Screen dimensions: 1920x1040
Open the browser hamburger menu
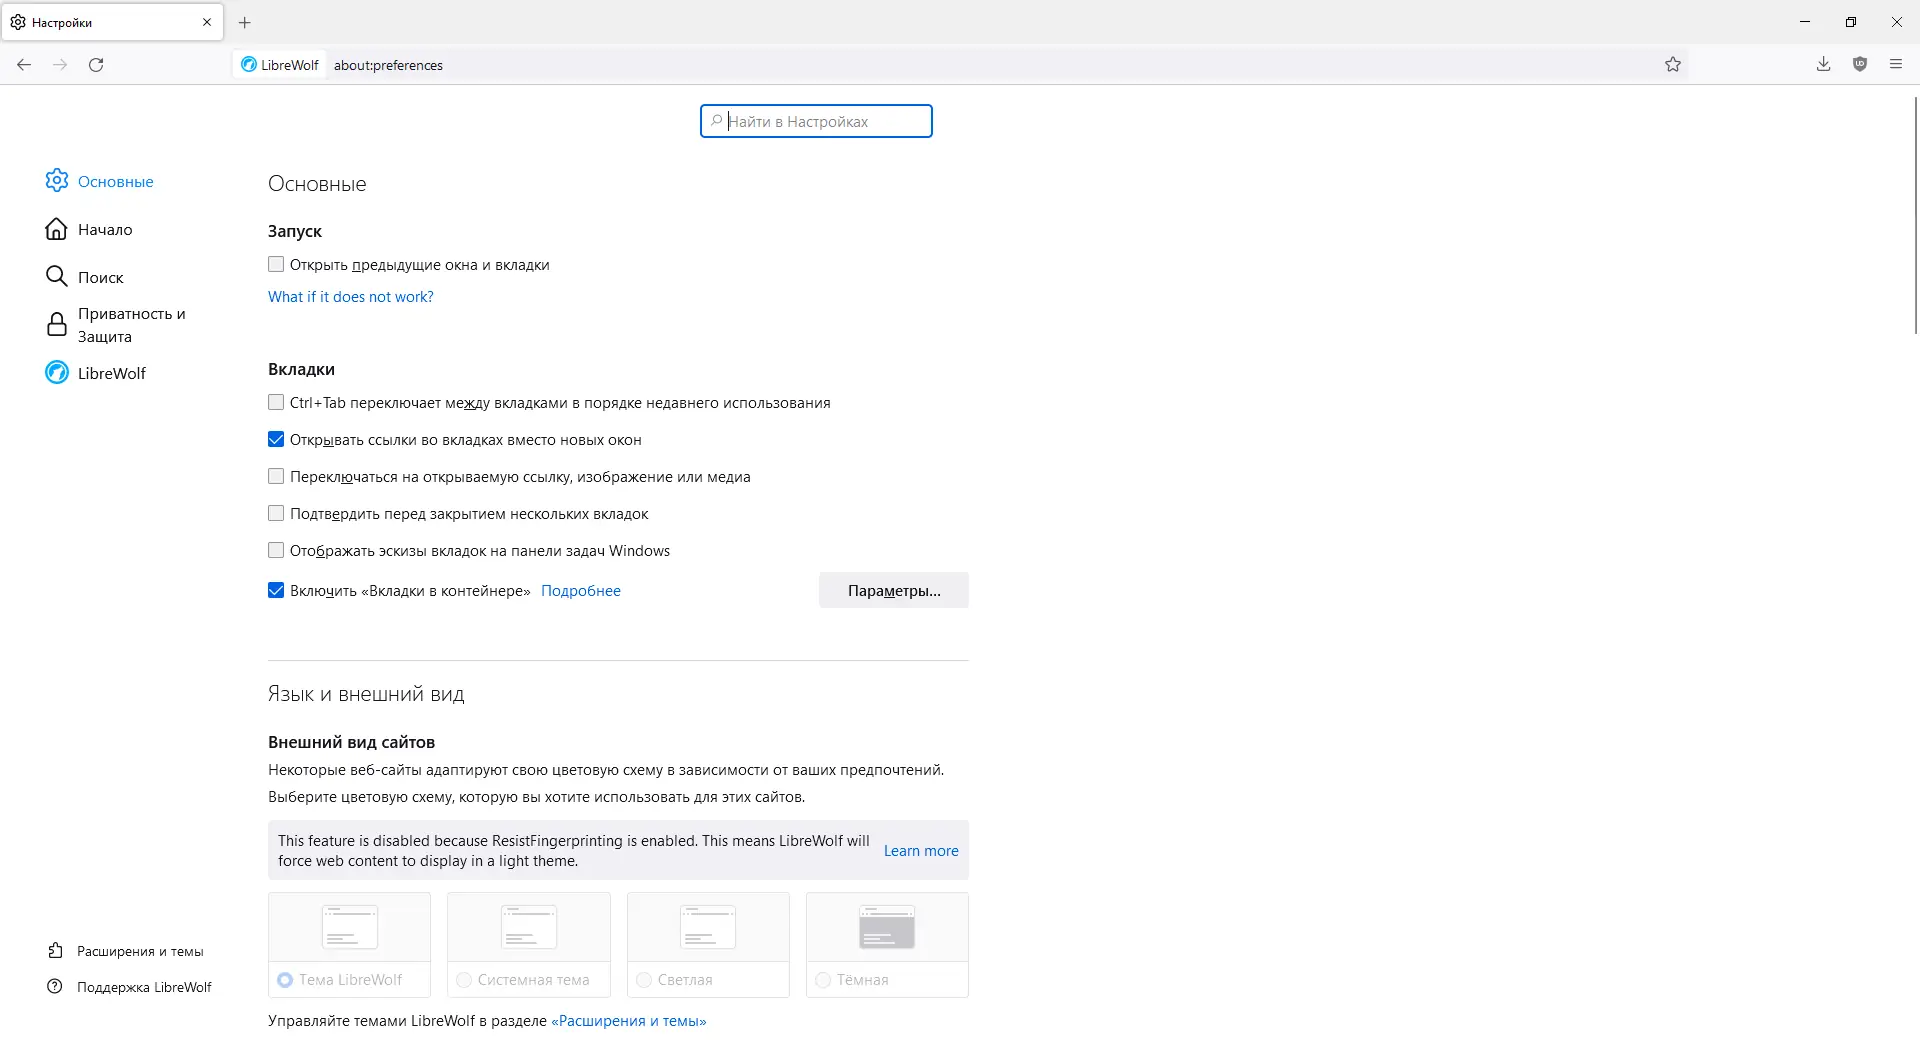(1895, 64)
